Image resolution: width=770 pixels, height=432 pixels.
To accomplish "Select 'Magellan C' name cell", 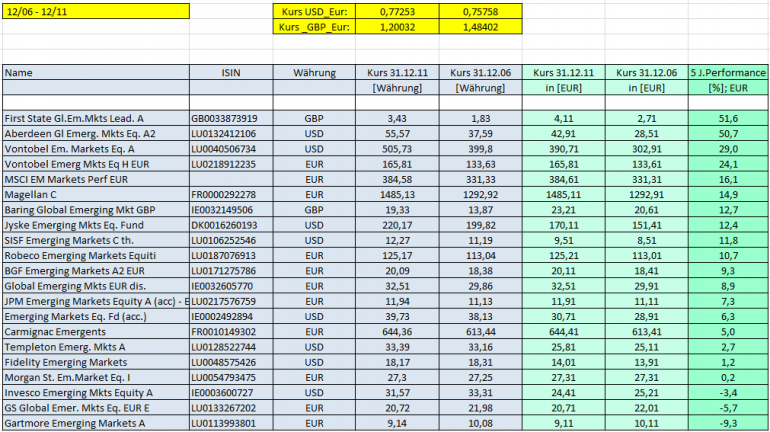I will pos(96,194).
